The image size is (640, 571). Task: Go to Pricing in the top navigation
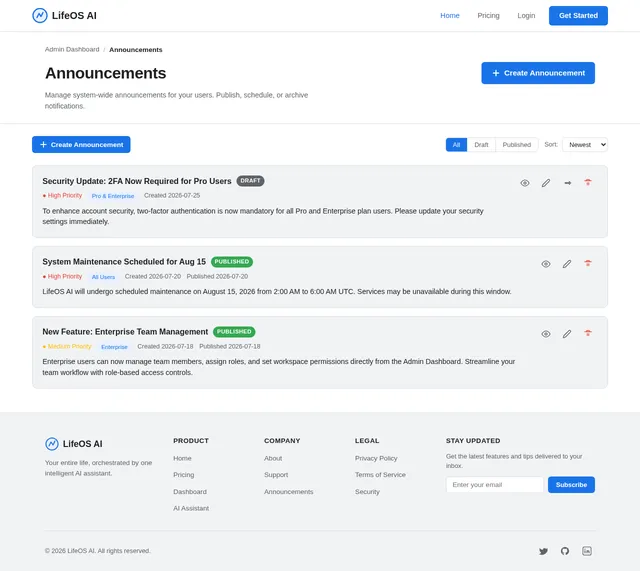pos(488,16)
